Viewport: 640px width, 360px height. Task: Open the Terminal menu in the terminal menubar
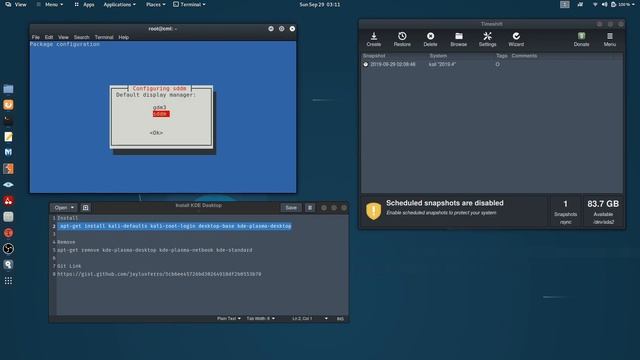coord(104,37)
